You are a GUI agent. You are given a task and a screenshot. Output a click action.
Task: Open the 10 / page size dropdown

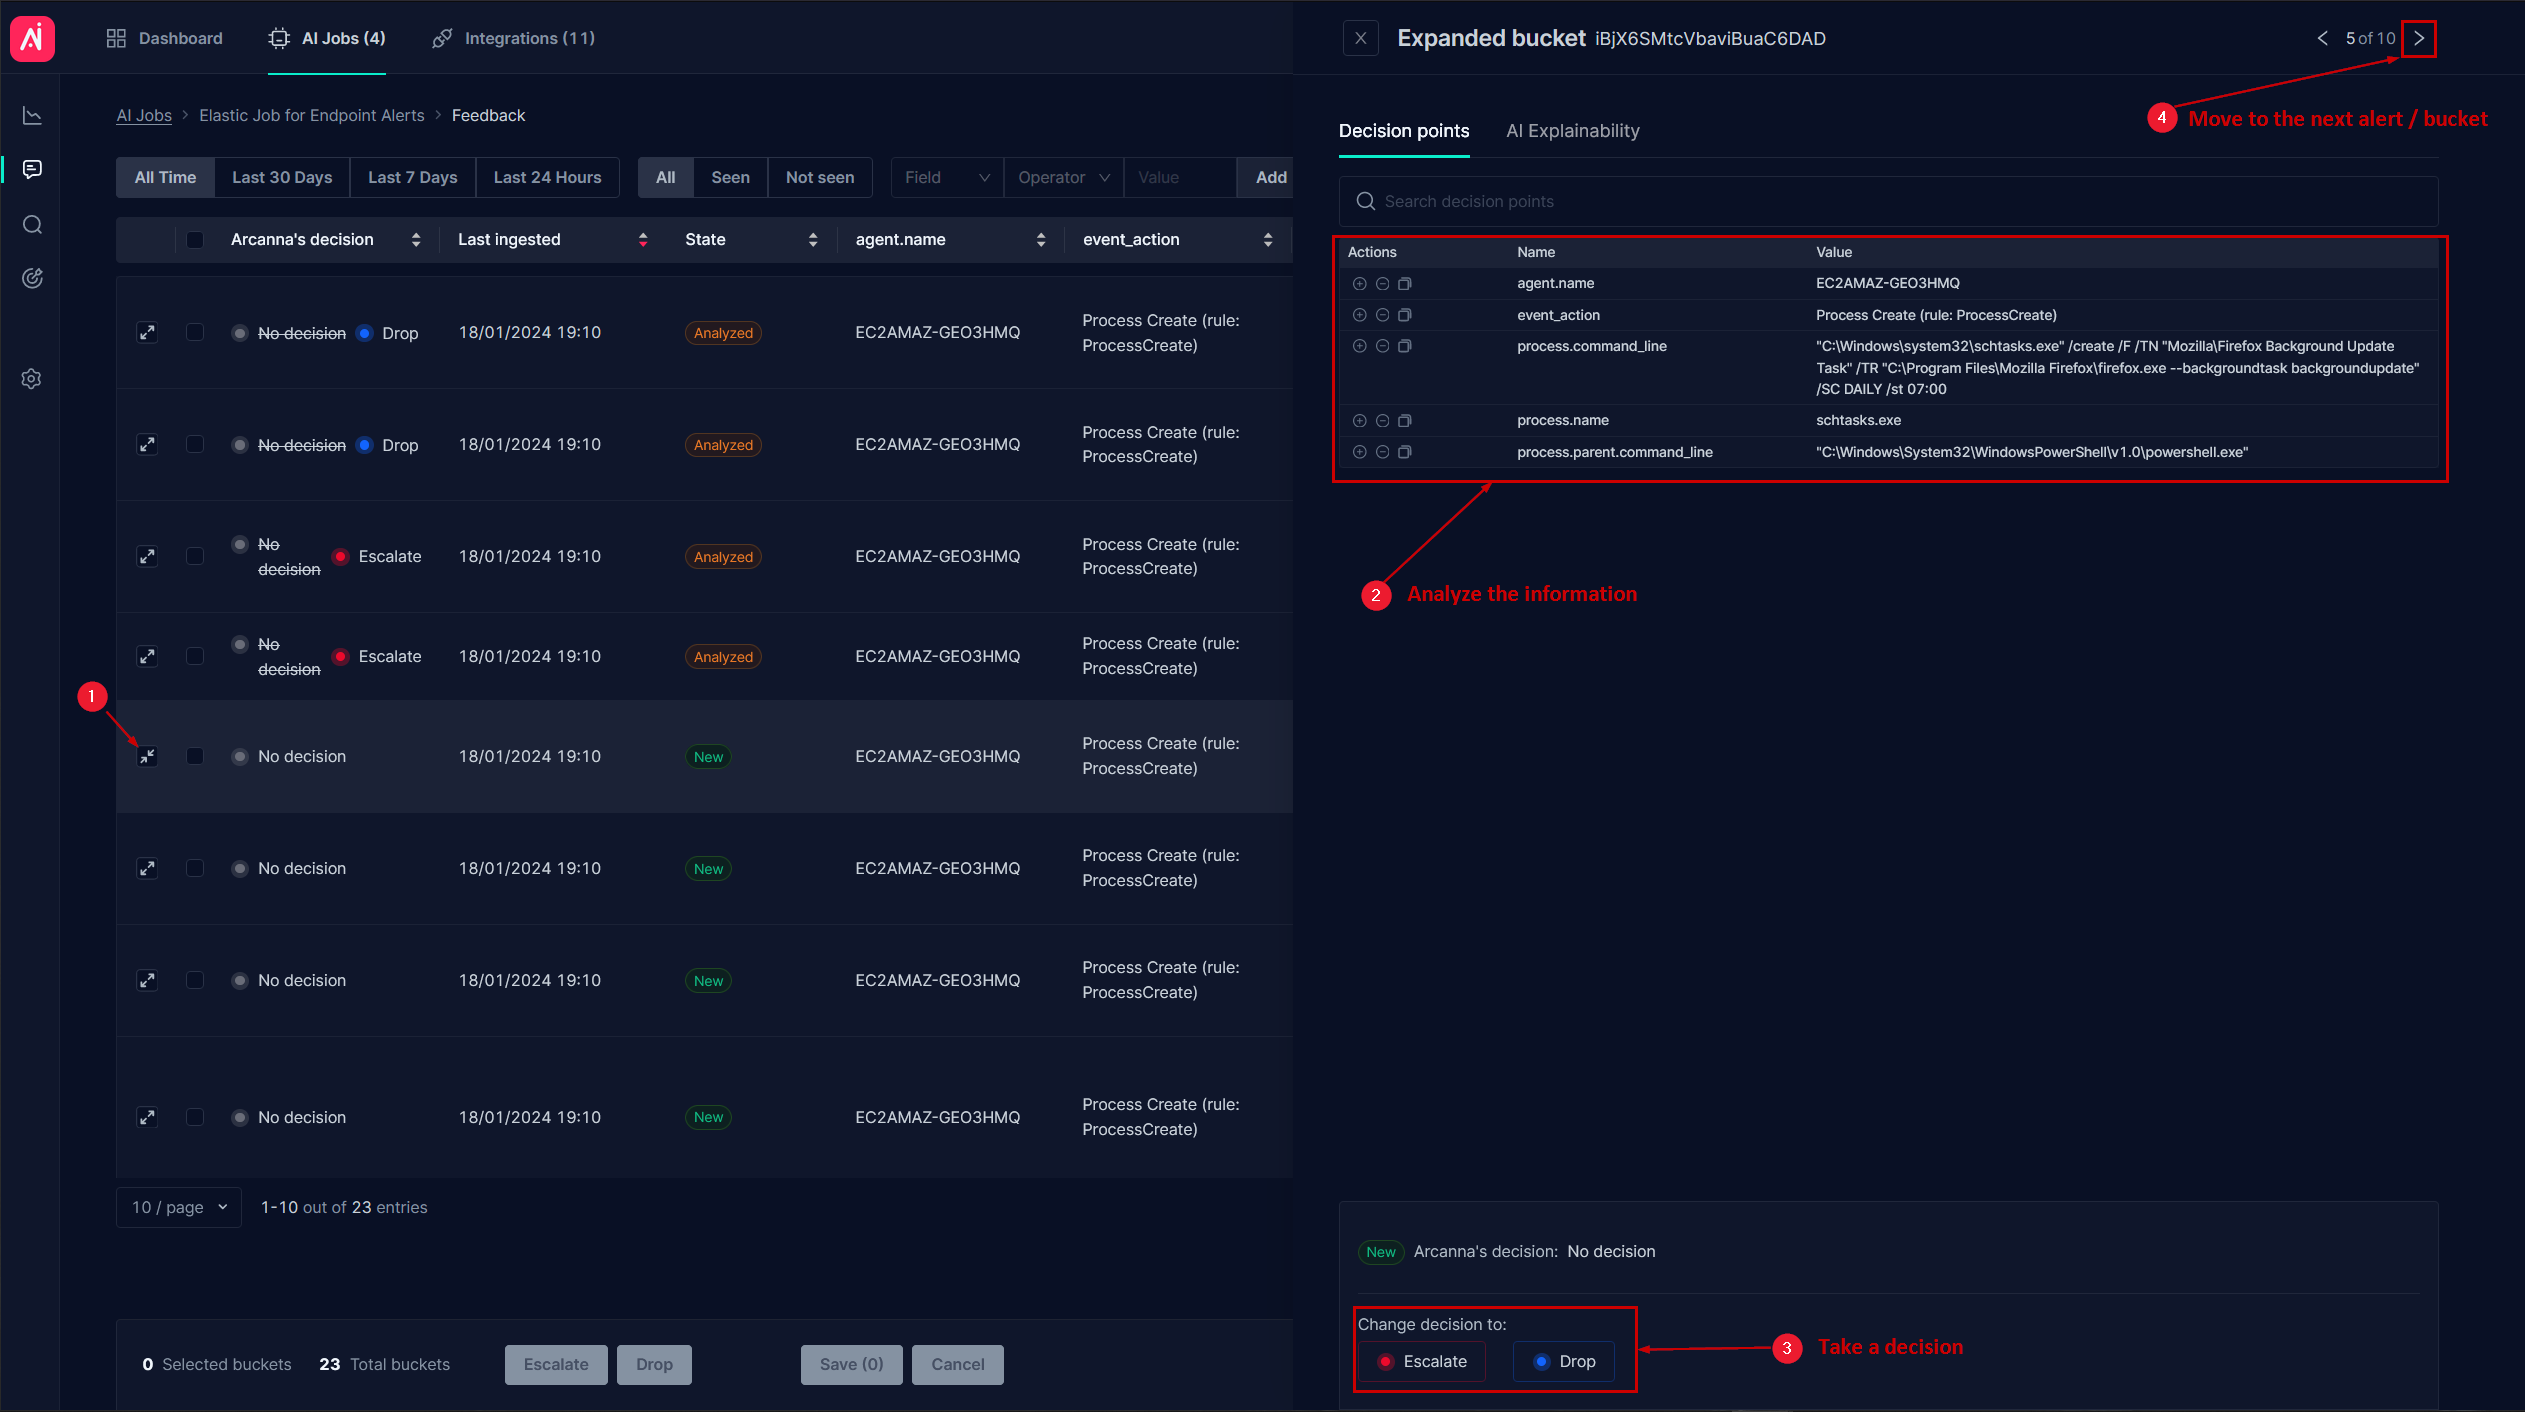coord(179,1207)
